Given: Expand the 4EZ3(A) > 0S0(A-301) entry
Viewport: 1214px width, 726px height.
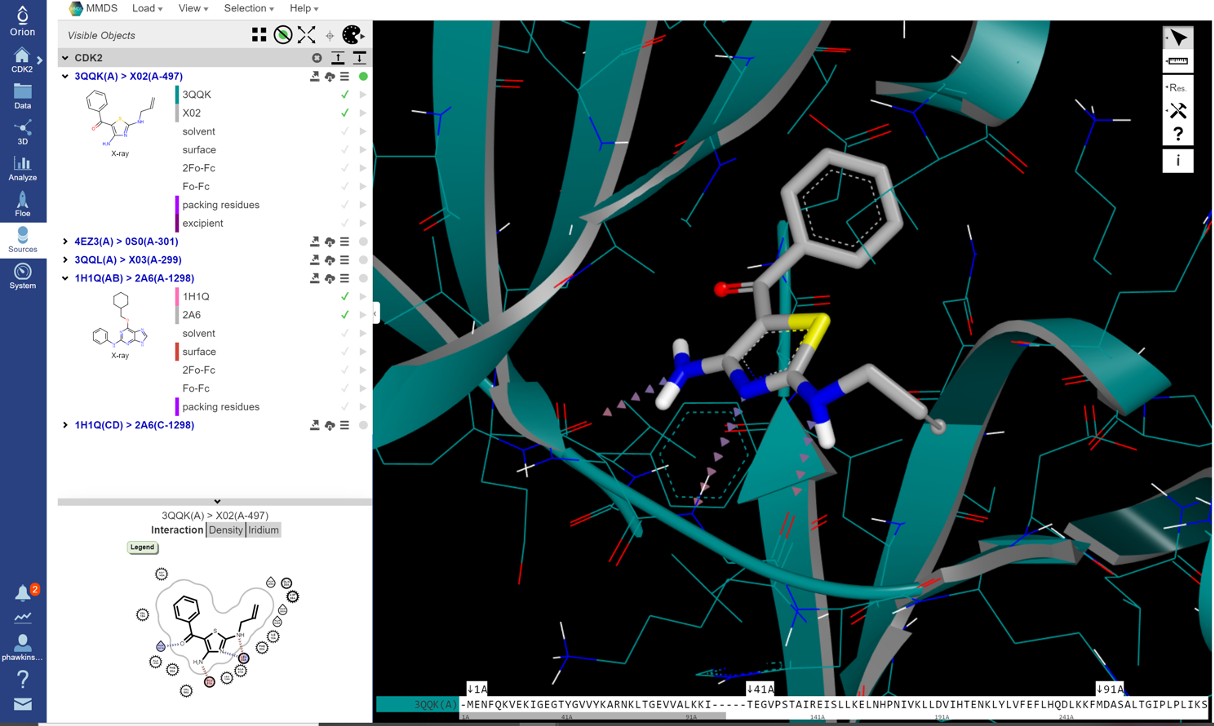Looking at the screenshot, I should click(64, 241).
